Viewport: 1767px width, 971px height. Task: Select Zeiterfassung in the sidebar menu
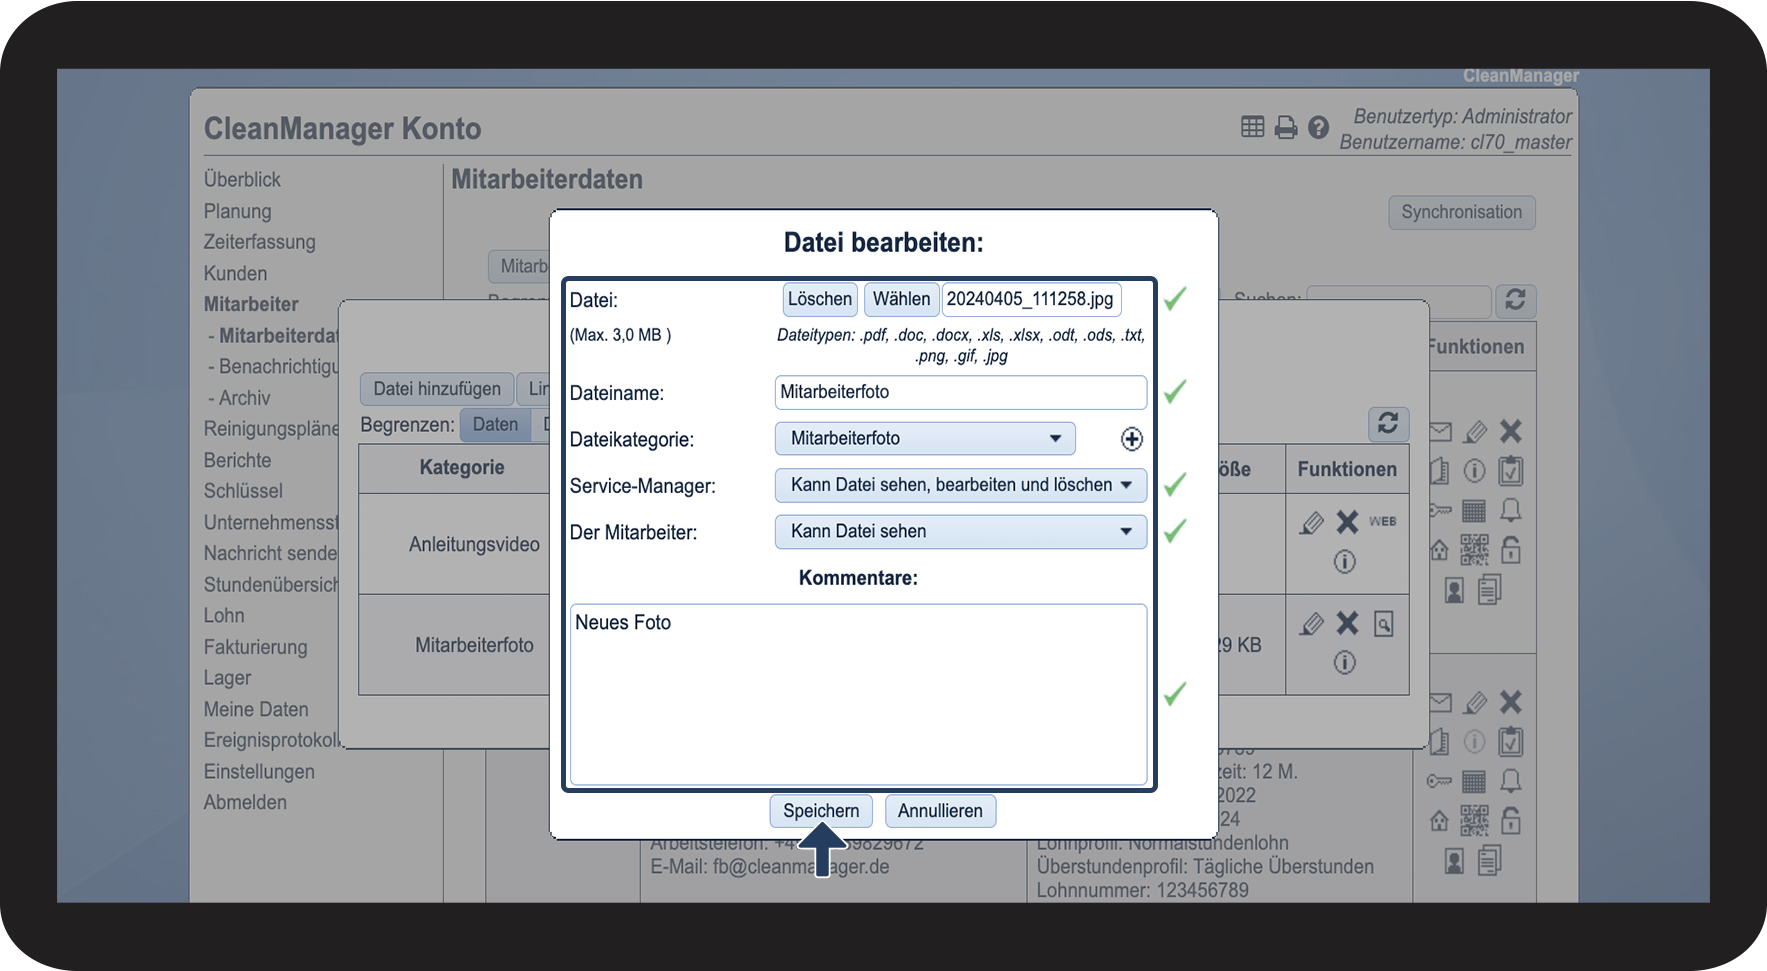pyautogui.click(x=259, y=242)
